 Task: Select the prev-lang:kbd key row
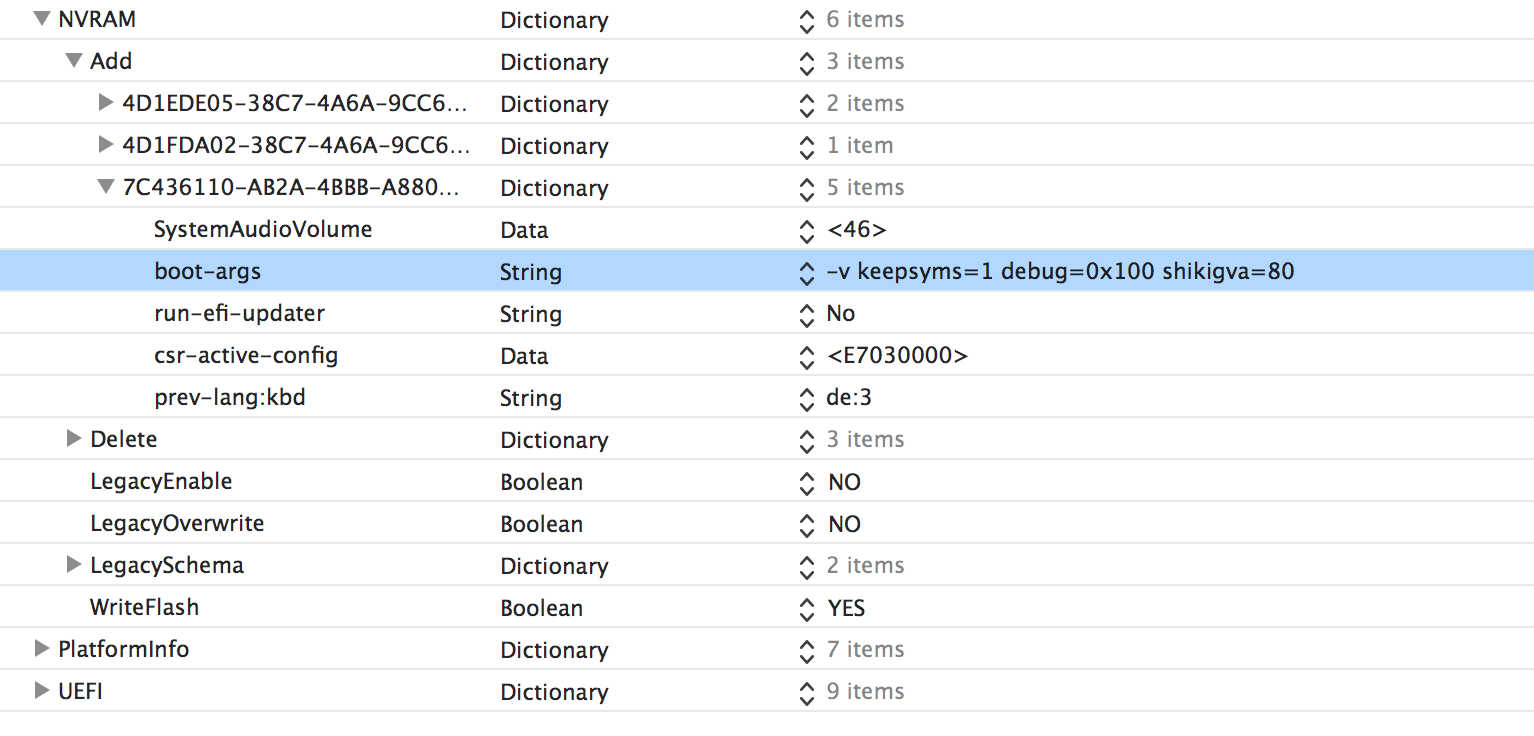(229, 398)
